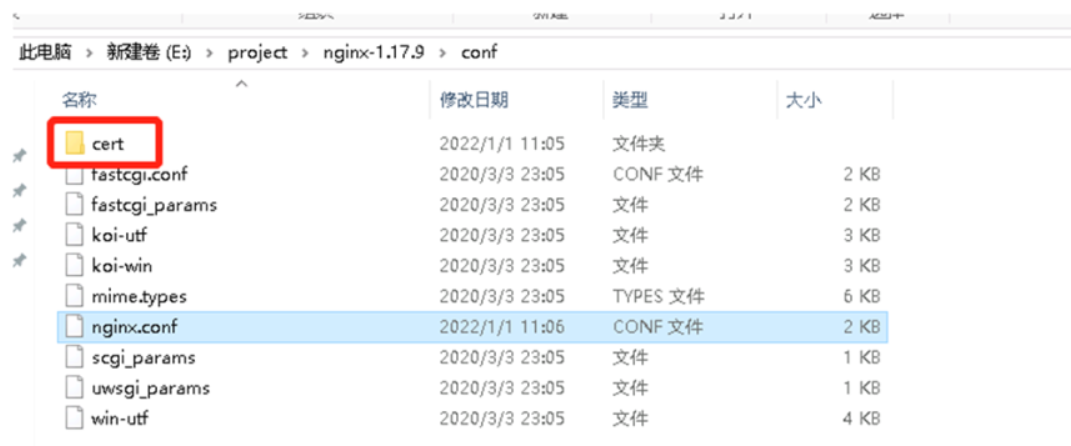Image resolution: width=1071 pixels, height=446 pixels.
Task: Click CONF 文件 type in nginx.conf row
Action: [657, 327]
